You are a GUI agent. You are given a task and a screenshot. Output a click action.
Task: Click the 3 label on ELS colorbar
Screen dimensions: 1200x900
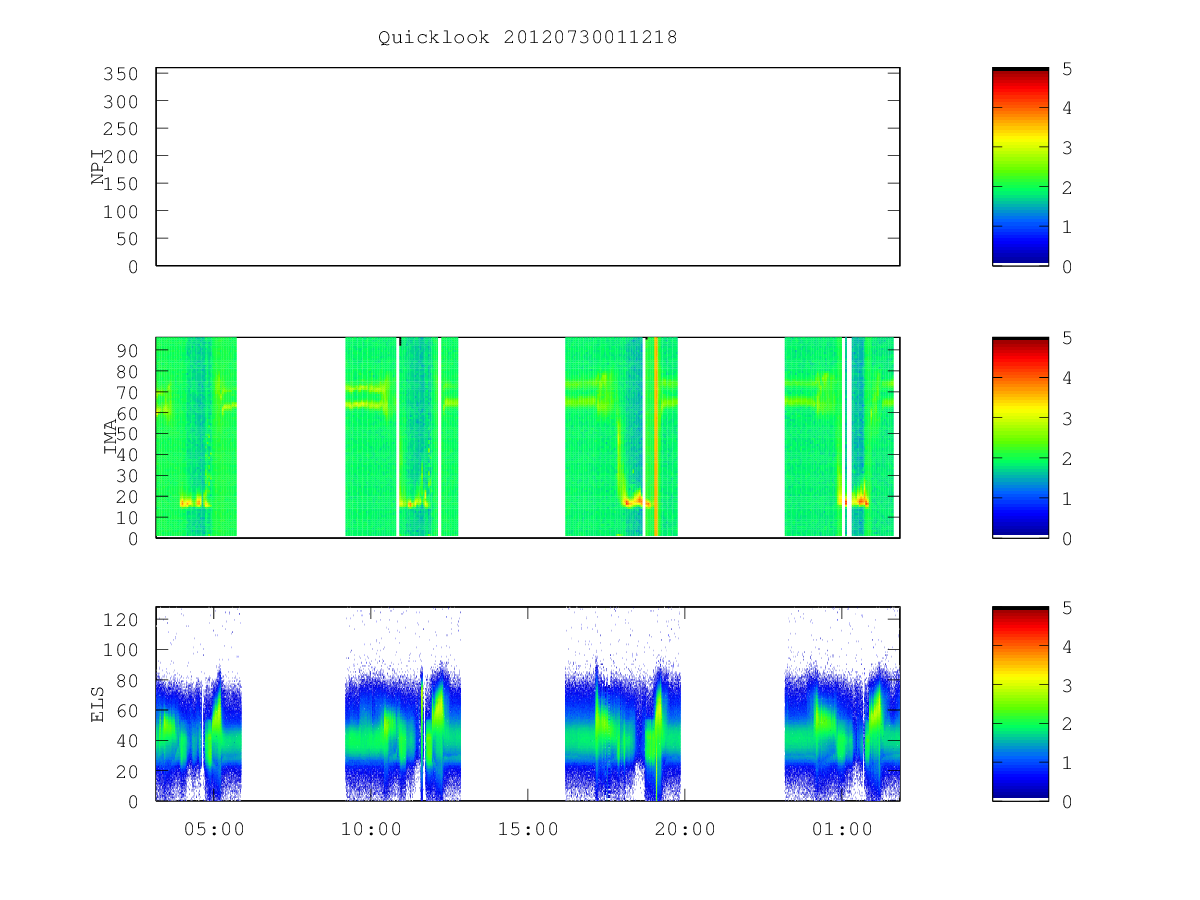(x=1068, y=685)
